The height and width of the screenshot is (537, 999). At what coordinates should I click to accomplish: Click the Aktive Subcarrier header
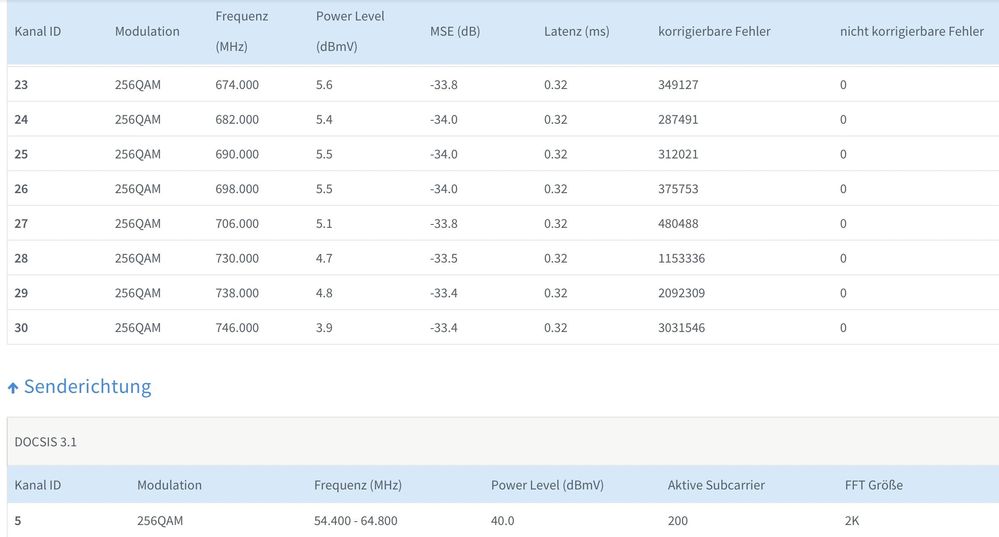tap(716, 485)
